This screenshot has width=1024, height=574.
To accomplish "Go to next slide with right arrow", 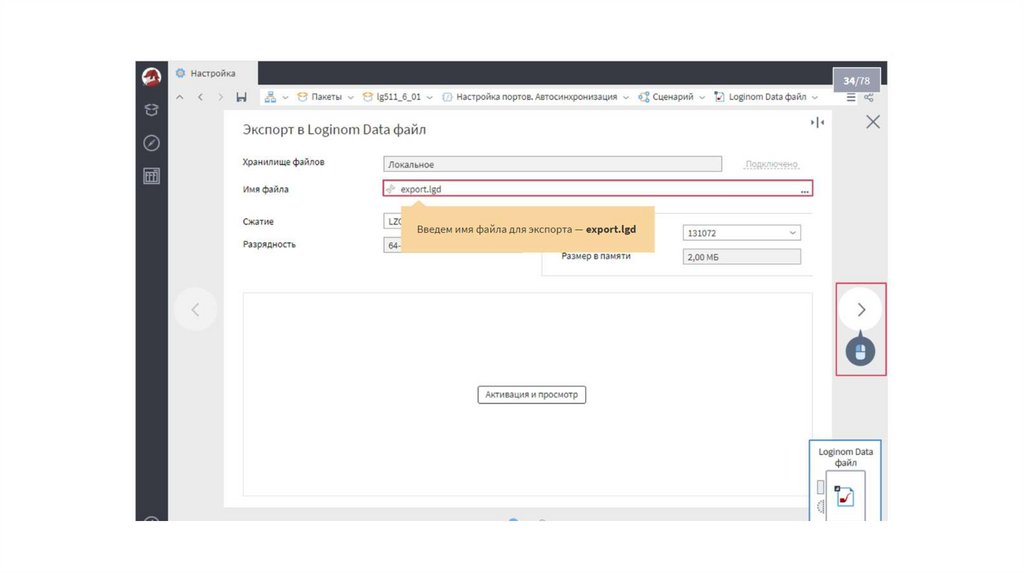I will (861, 310).
